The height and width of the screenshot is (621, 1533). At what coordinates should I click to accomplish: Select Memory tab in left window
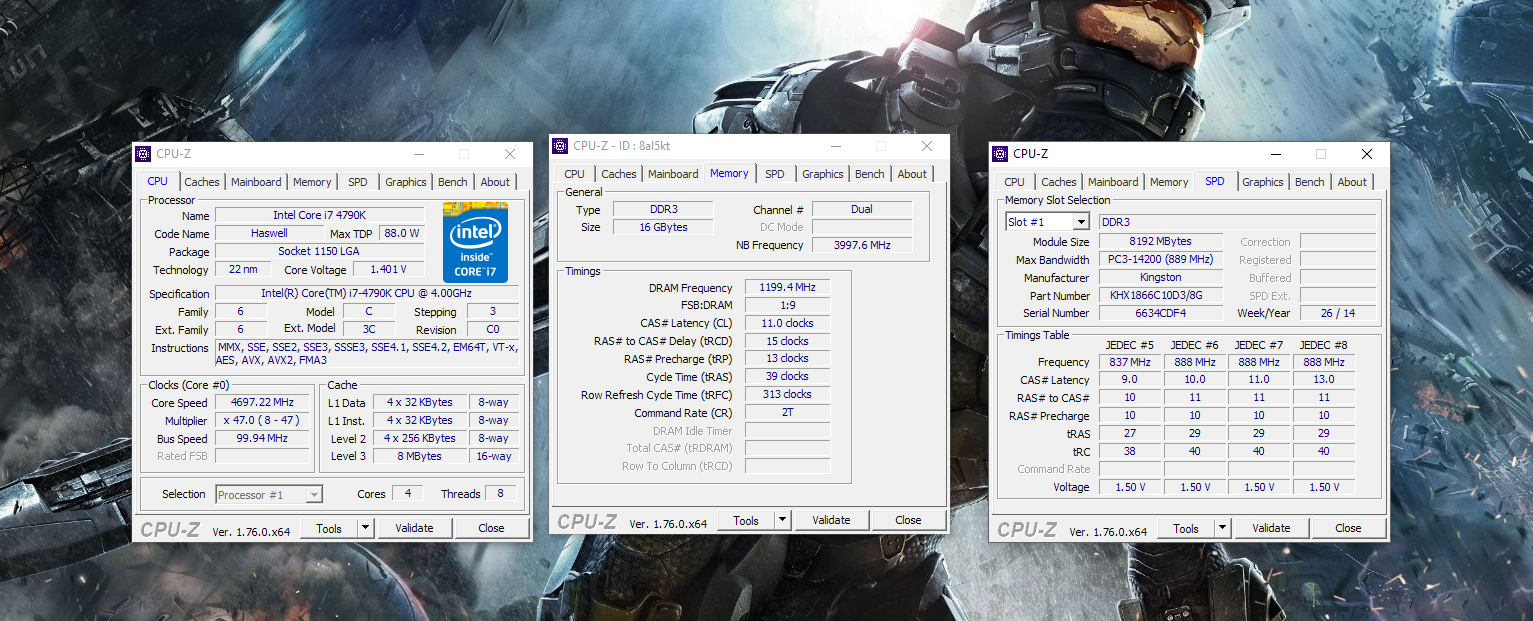point(312,182)
